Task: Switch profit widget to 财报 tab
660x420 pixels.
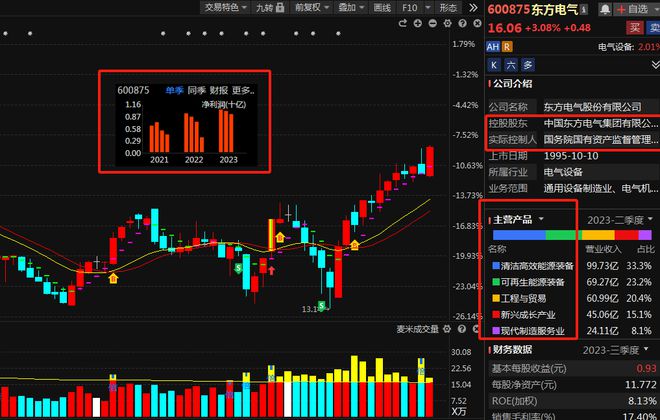Action: pos(218,90)
